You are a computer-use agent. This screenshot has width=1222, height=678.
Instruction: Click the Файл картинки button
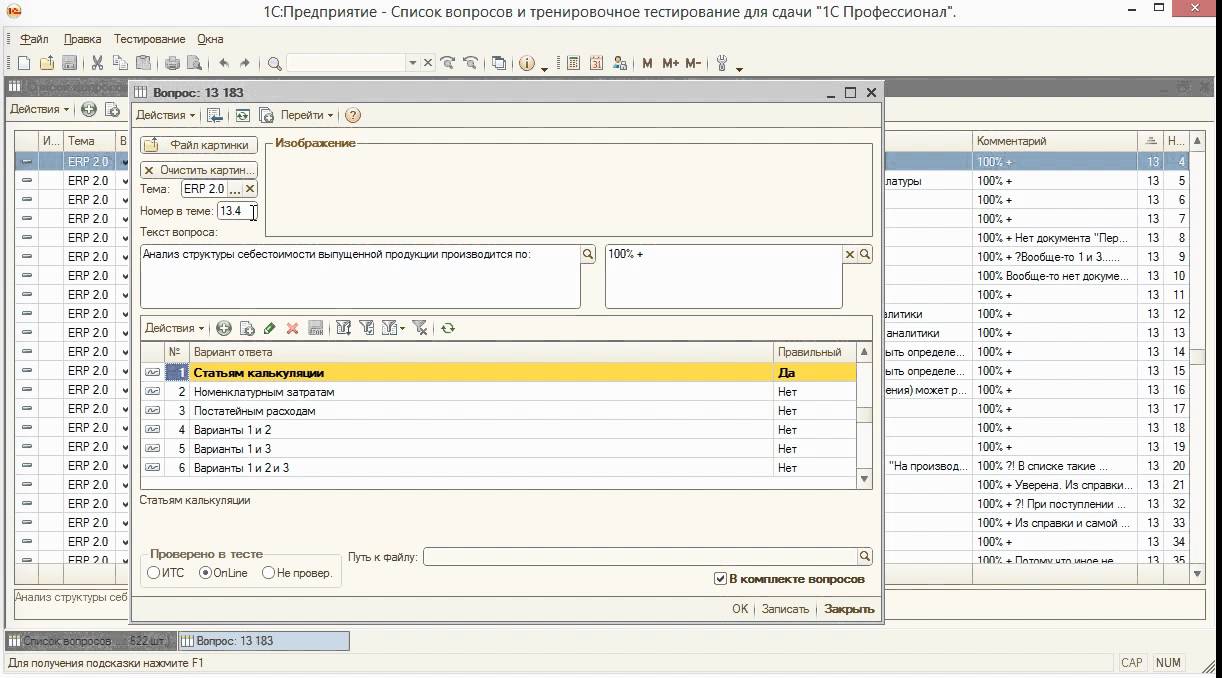(199, 145)
